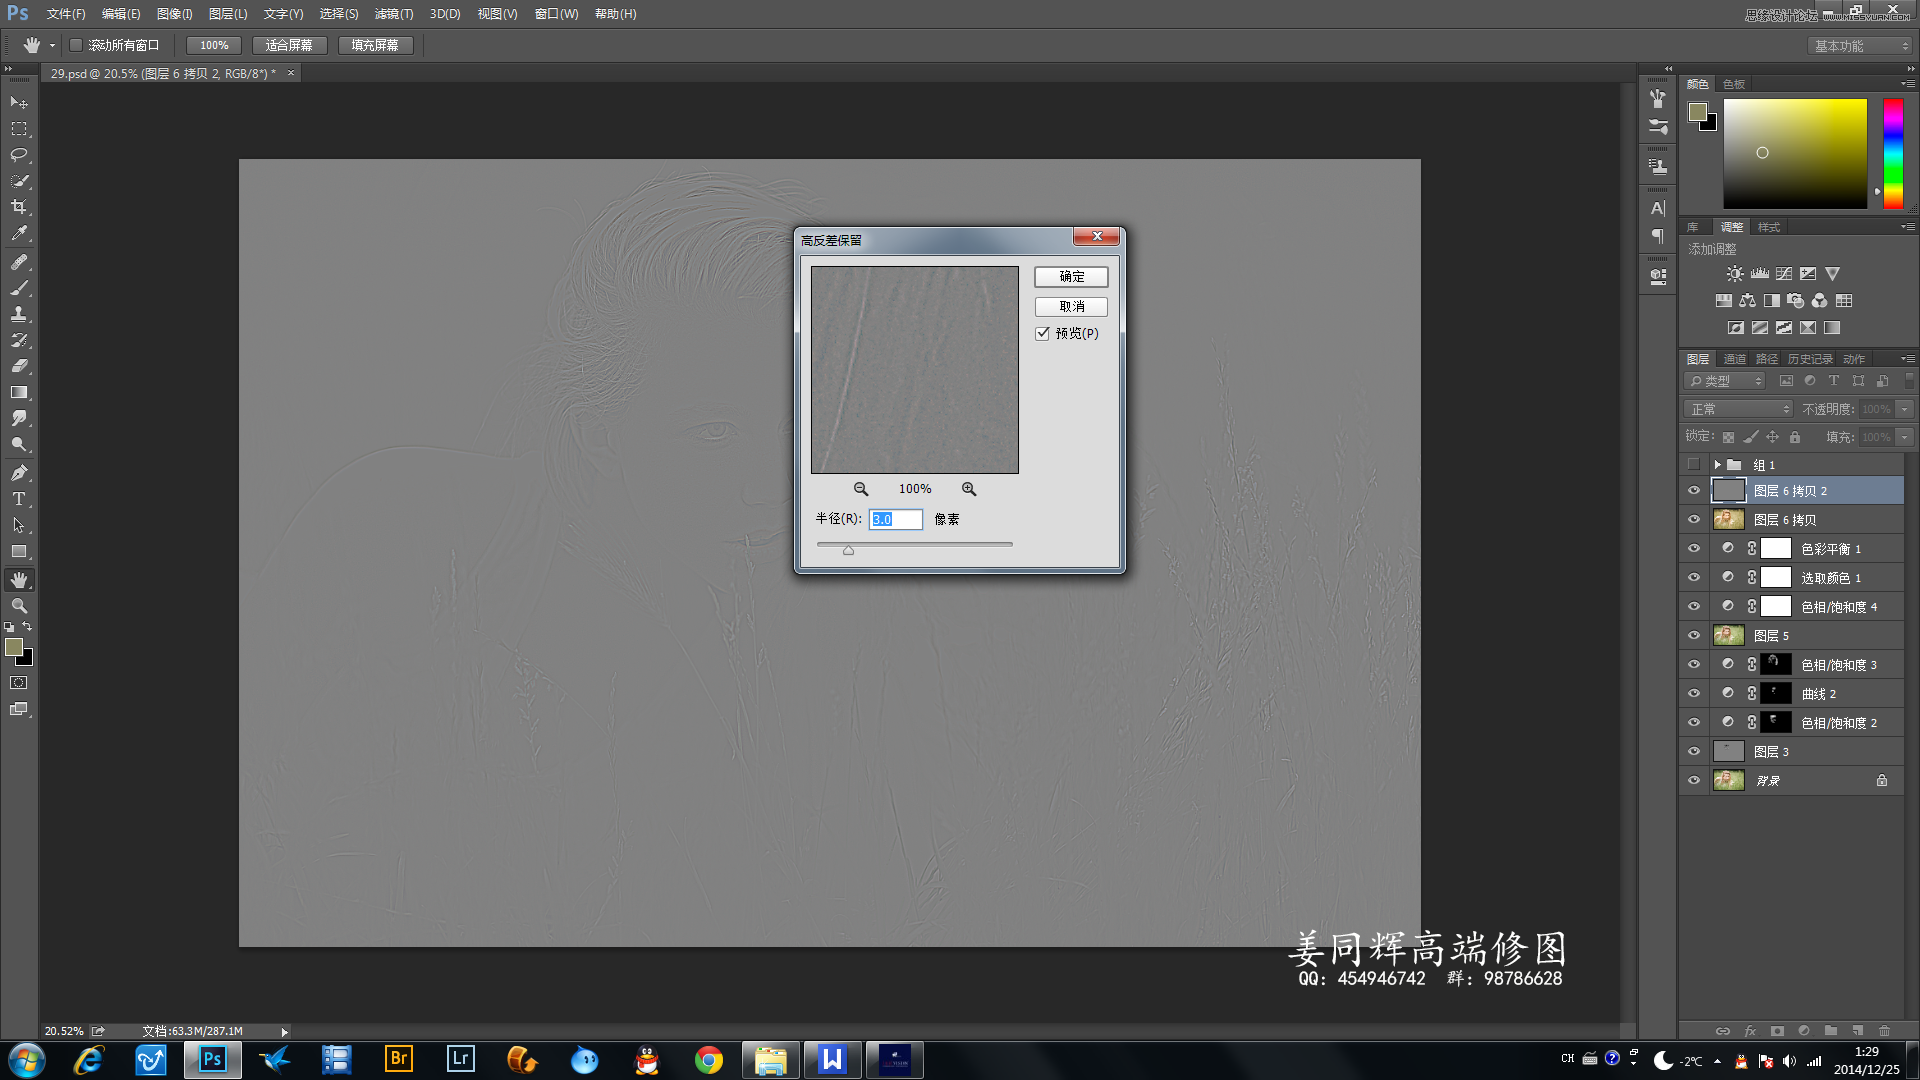Open the blend mode 正常 dropdown
The image size is (1920, 1080).
click(1739, 409)
